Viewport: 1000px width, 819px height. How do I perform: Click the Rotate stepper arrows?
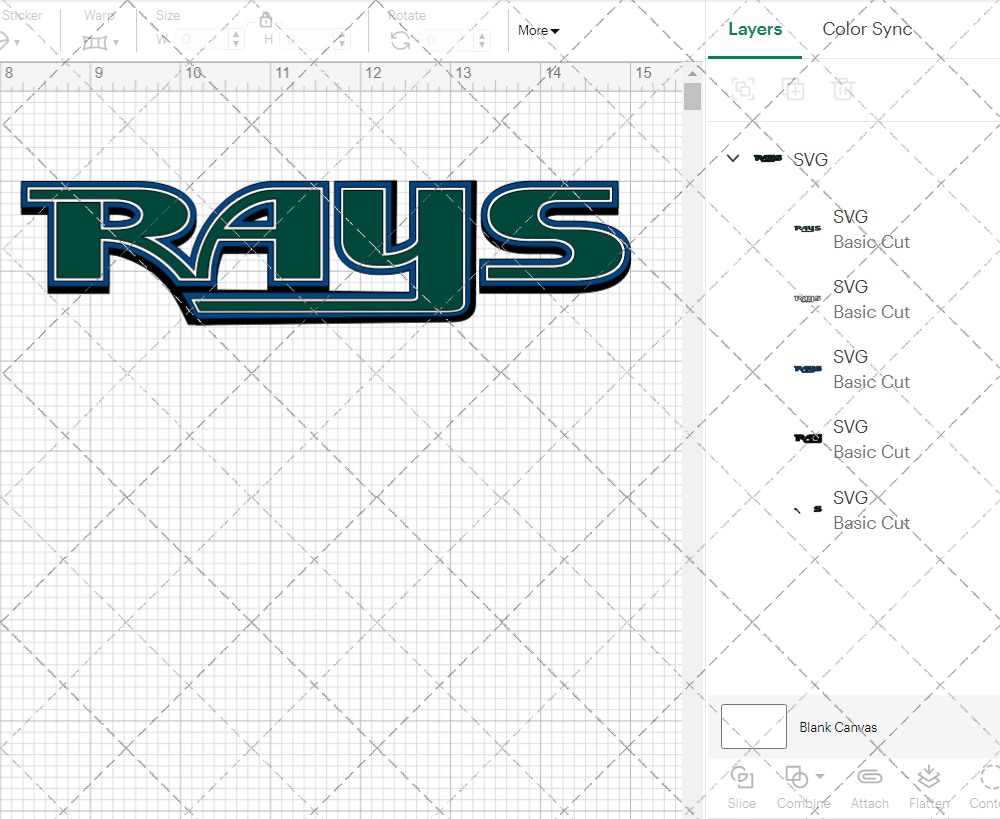[482, 40]
